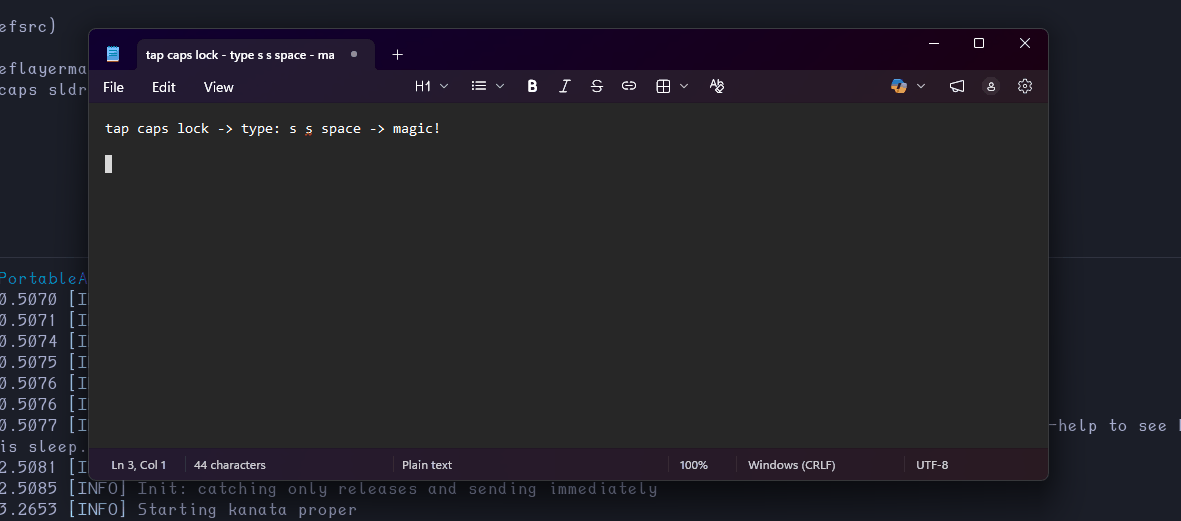This screenshot has height=521, width=1181.
Task: Clear formatting using the toolbar icon
Action: 716,87
